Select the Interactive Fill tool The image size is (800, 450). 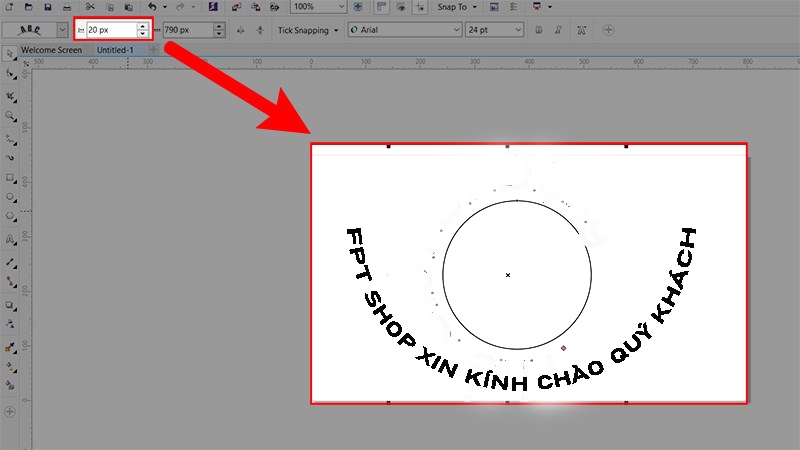(x=10, y=367)
